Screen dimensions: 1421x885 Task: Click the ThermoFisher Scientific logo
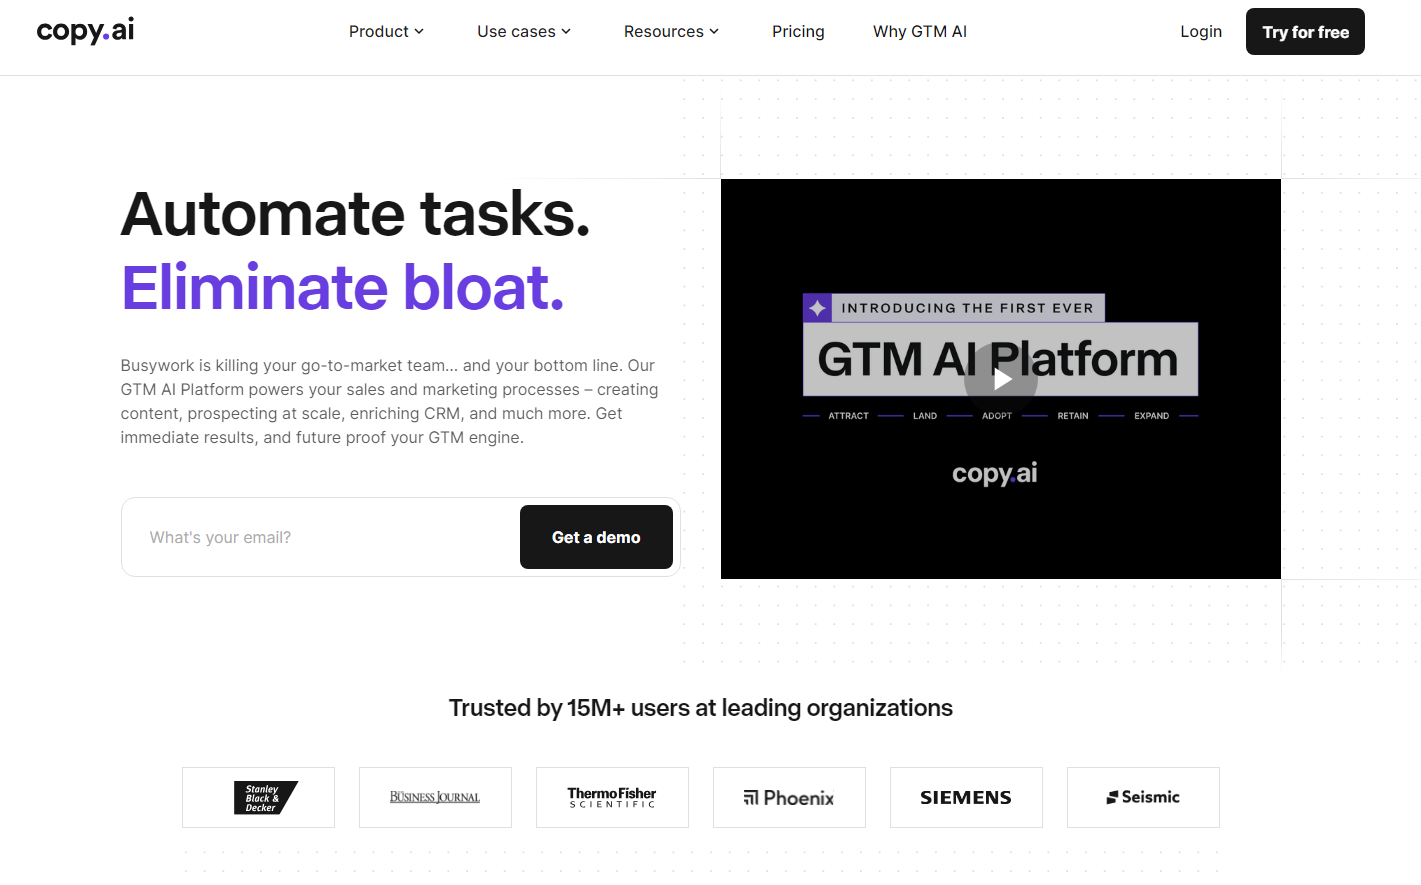coord(612,797)
